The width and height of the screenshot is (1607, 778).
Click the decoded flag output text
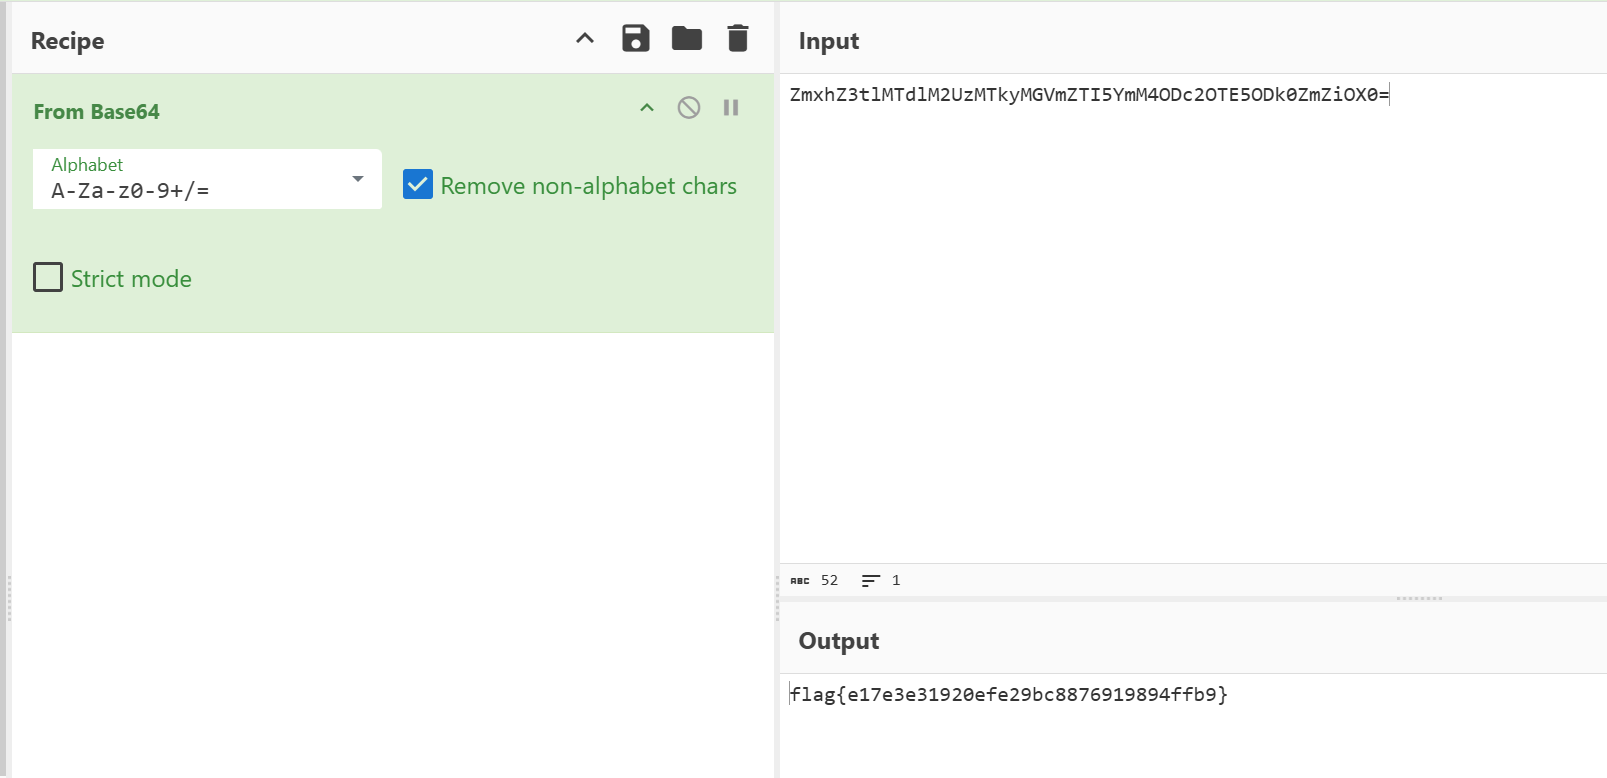(1008, 694)
